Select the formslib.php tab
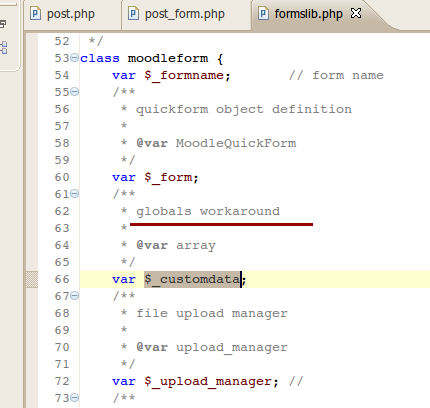 309,14
